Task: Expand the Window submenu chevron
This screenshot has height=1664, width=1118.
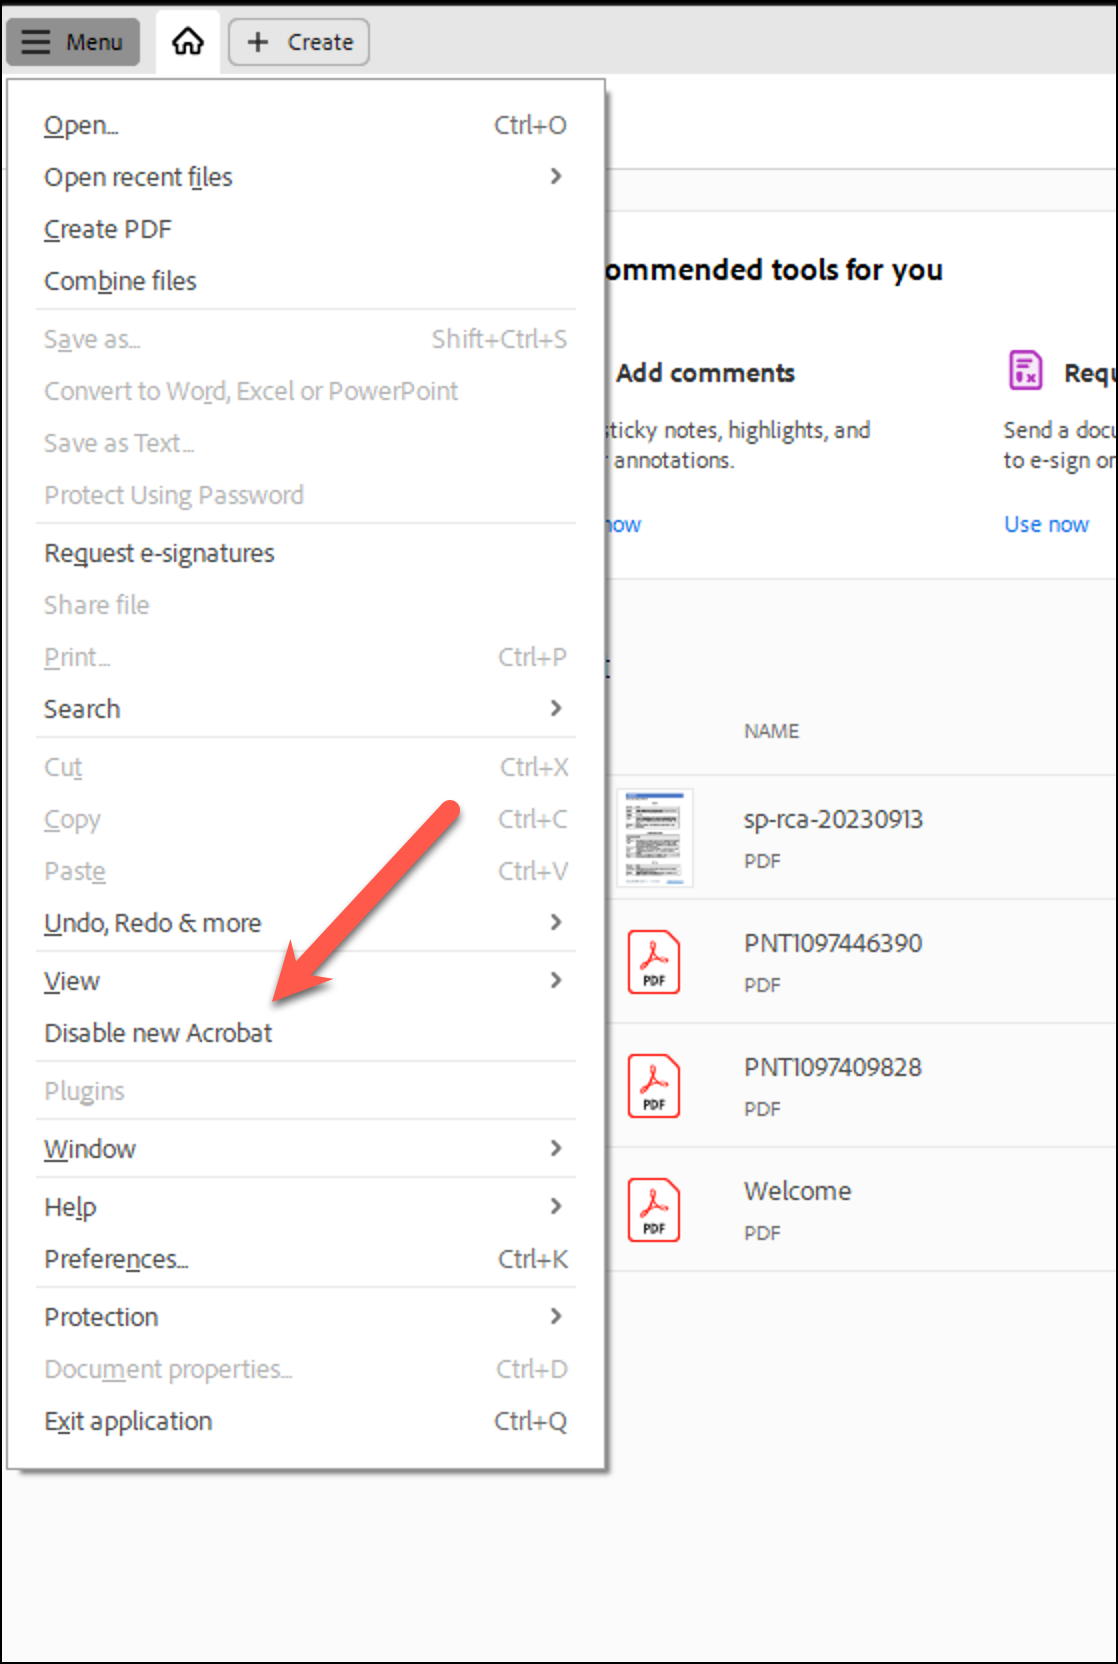Action: coord(556,1149)
